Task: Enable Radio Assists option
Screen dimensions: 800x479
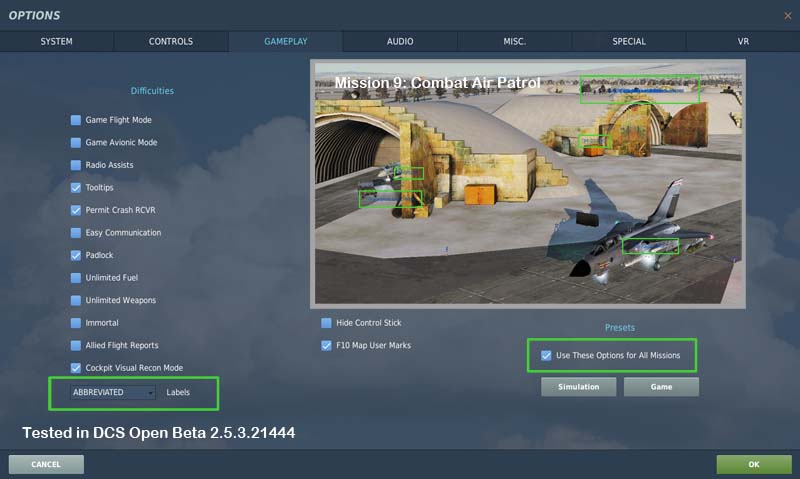Action: pos(76,165)
